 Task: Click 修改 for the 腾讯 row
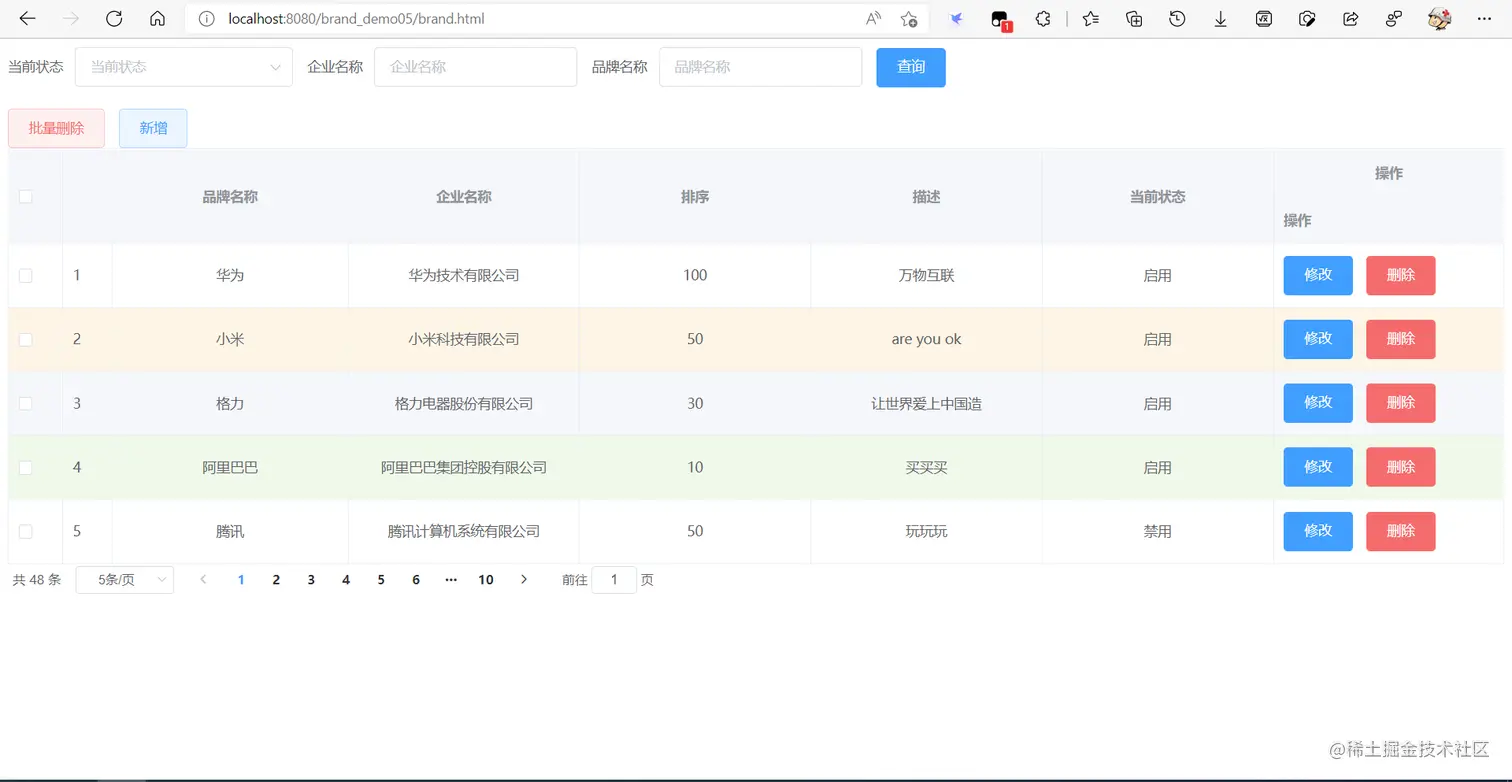click(1318, 531)
